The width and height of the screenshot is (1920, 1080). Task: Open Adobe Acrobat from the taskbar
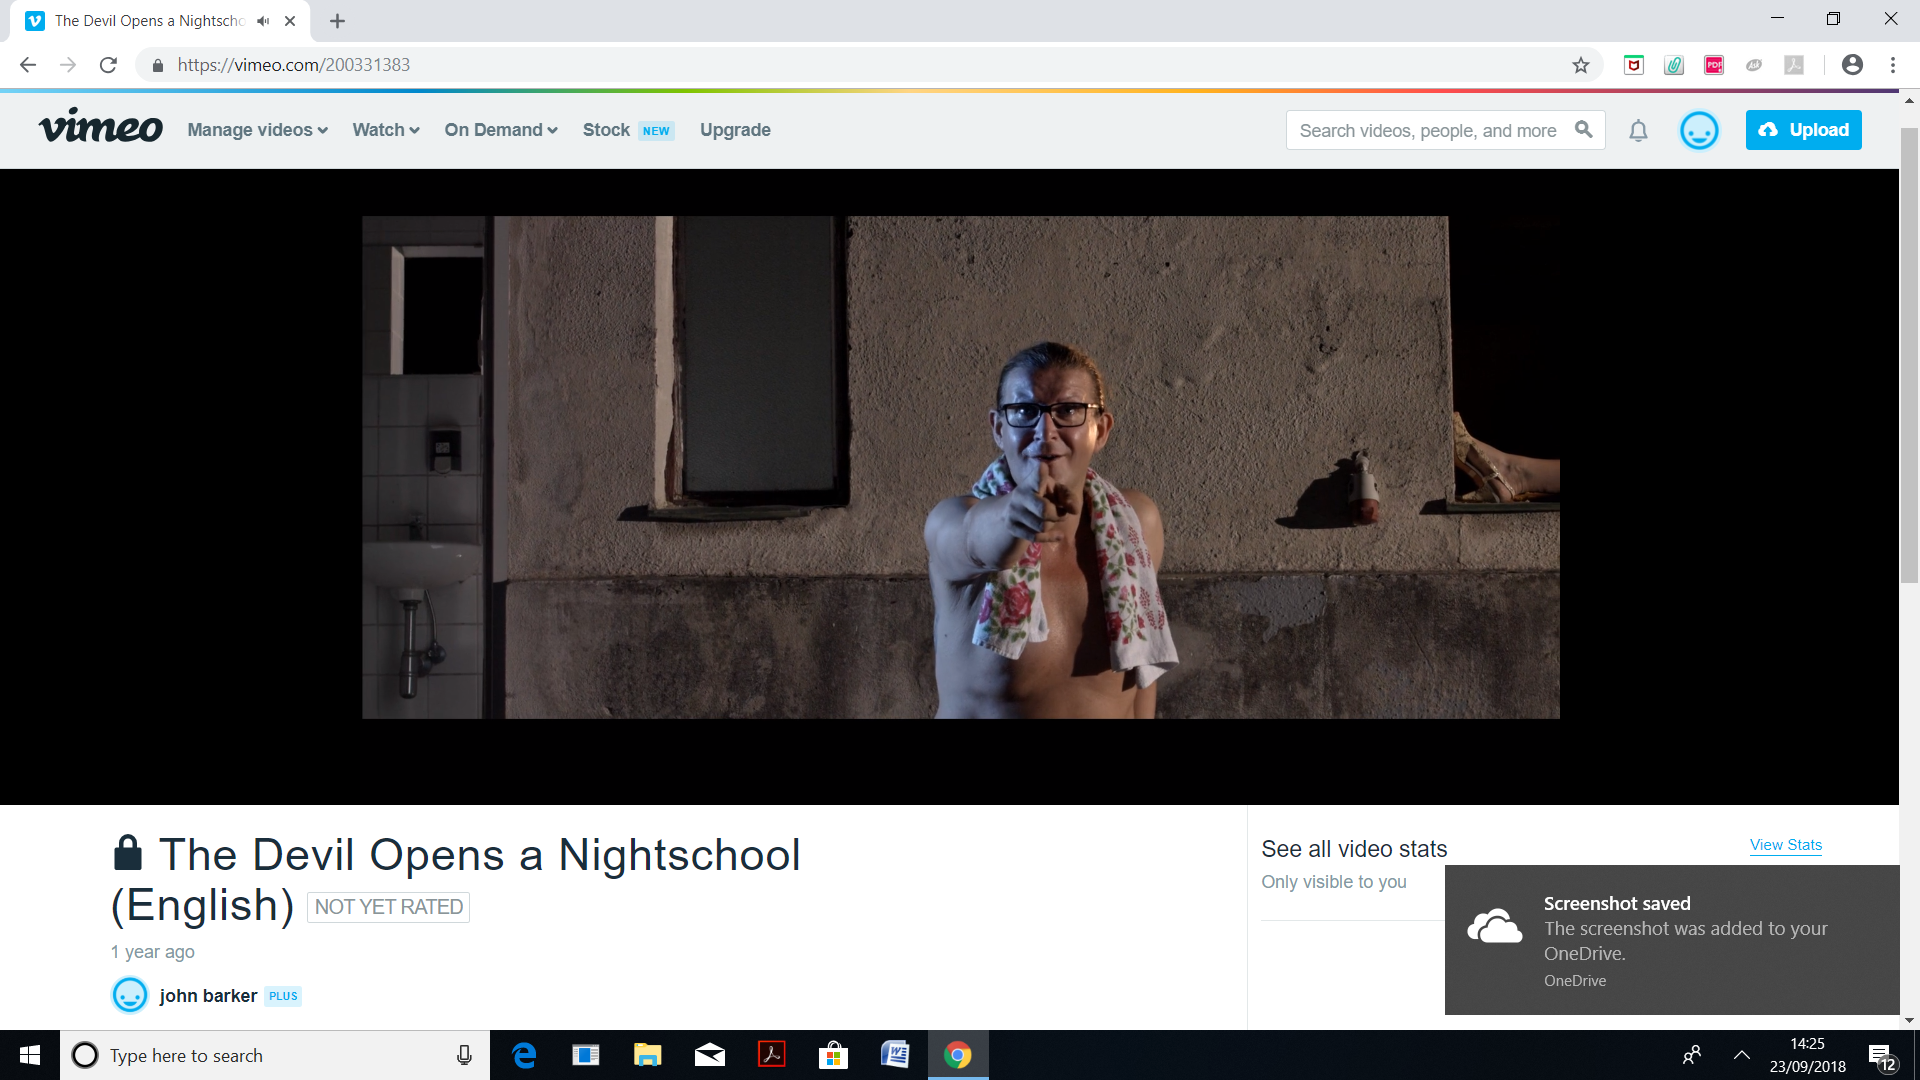(772, 1055)
